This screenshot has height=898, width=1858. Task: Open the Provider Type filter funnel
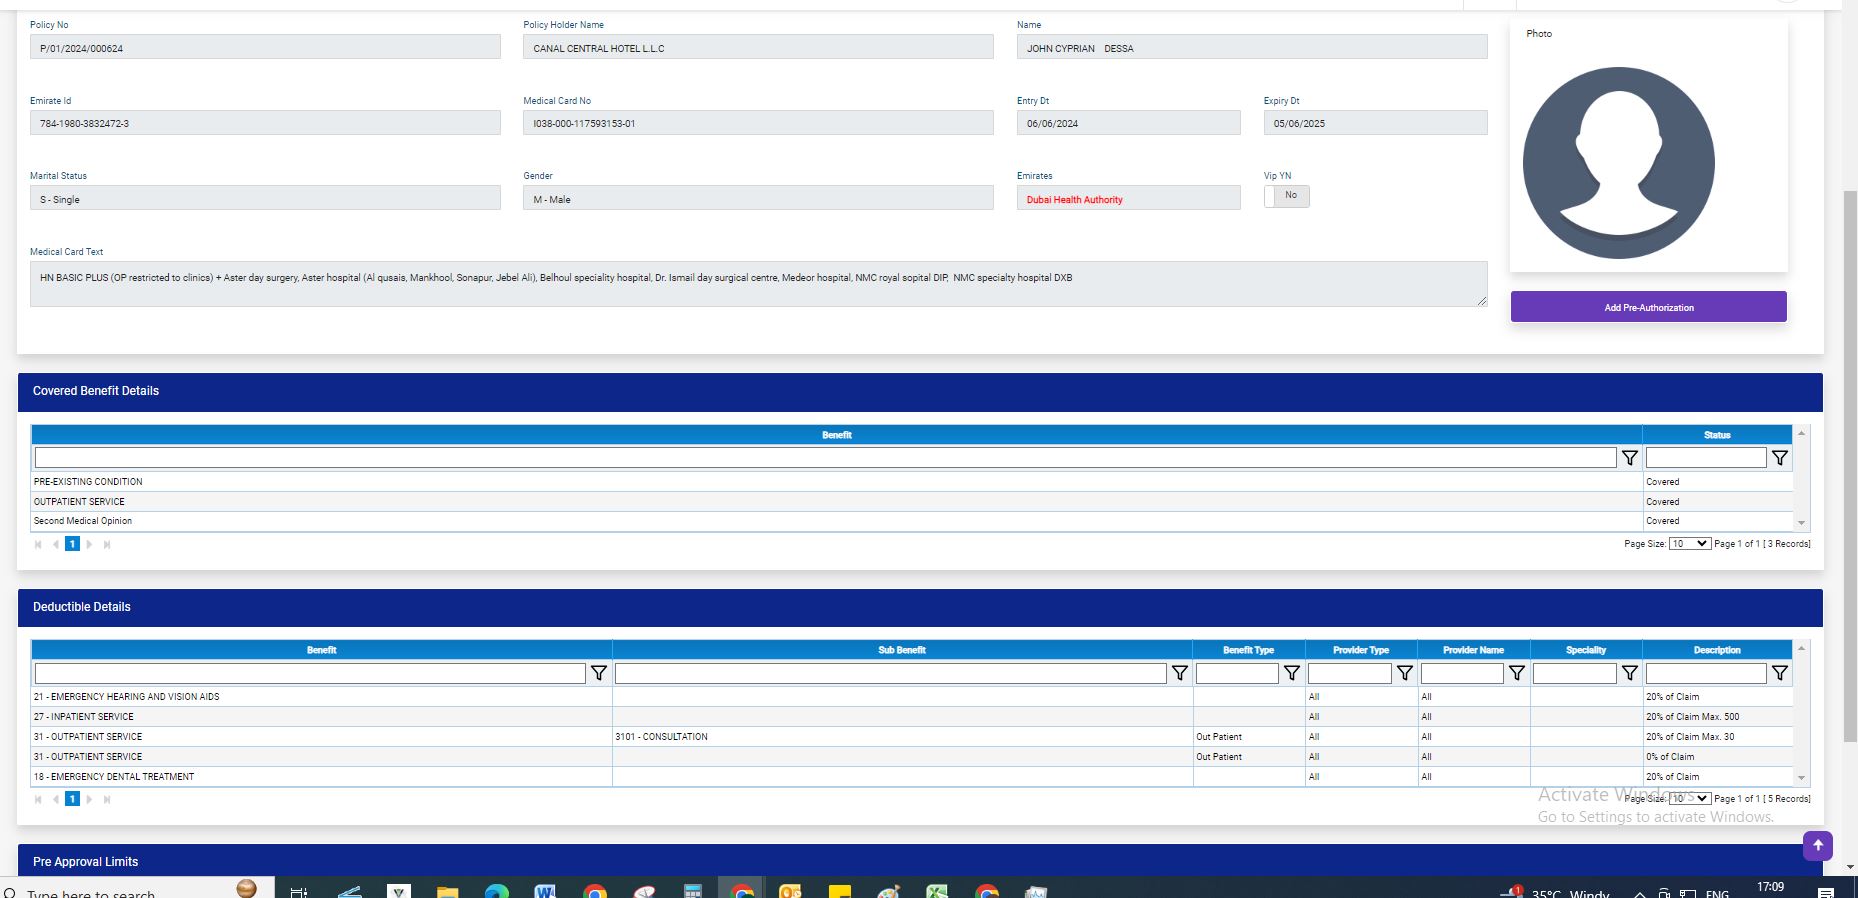(1404, 674)
